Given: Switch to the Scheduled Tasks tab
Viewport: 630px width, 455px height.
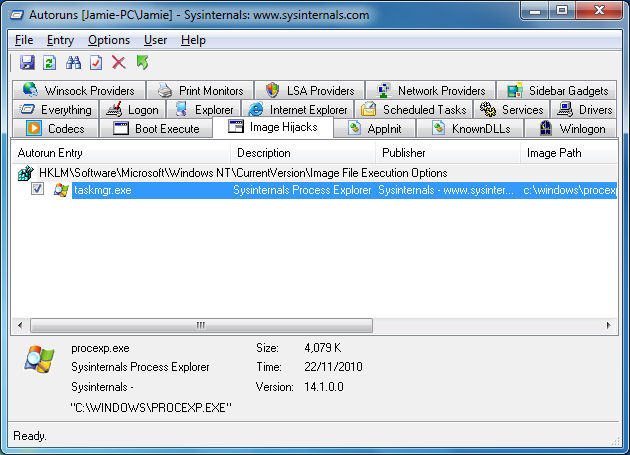Looking at the screenshot, I should pyautogui.click(x=413, y=109).
